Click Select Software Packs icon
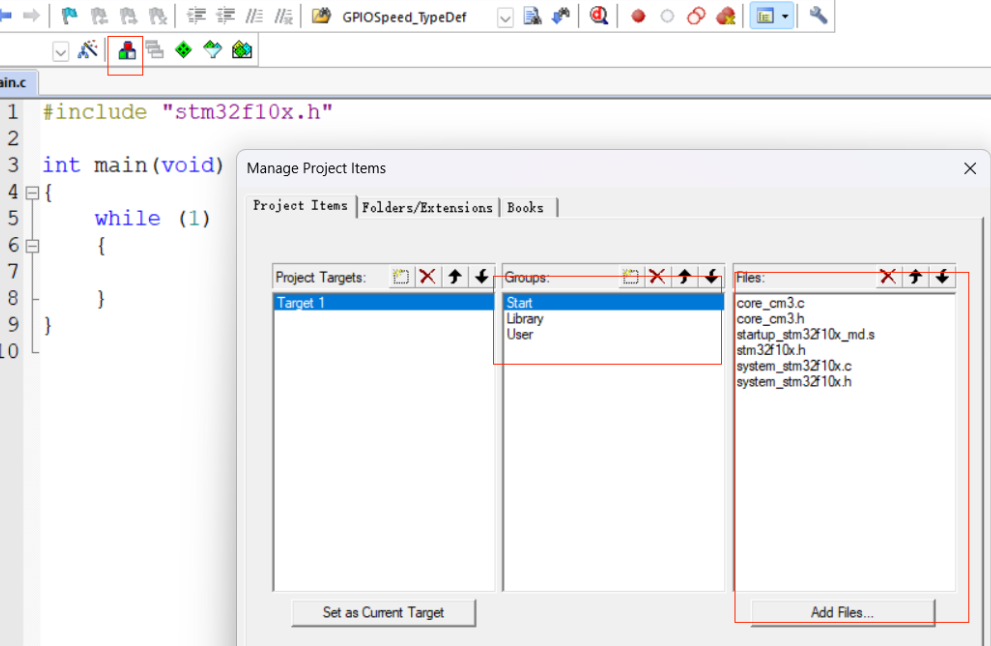The image size is (991, 646). (212, 49)
